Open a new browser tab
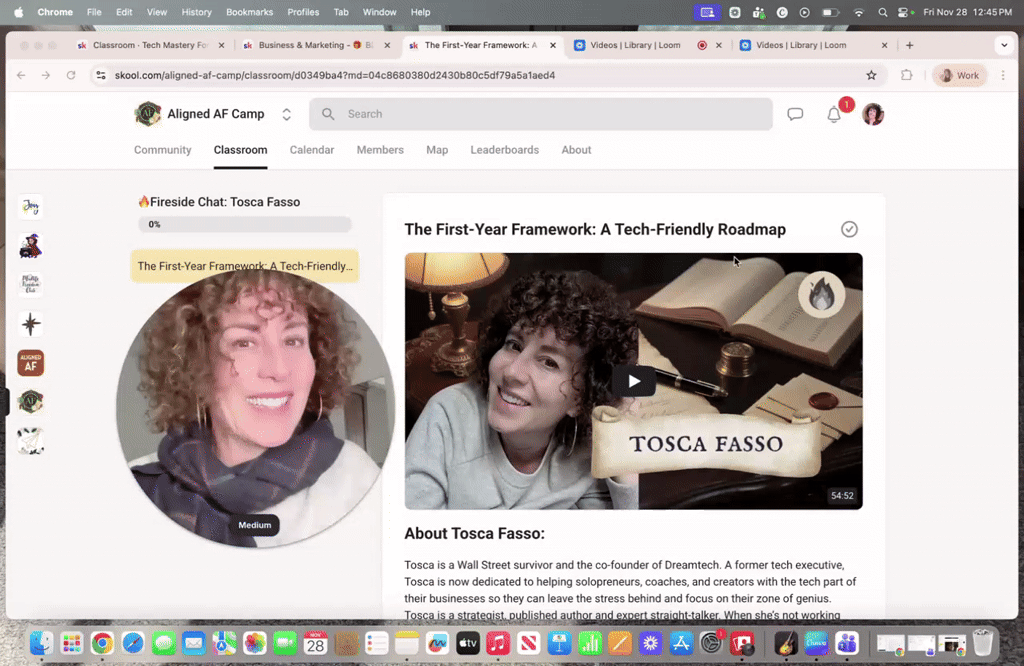The image size is (1024, 666). [910, 45]
